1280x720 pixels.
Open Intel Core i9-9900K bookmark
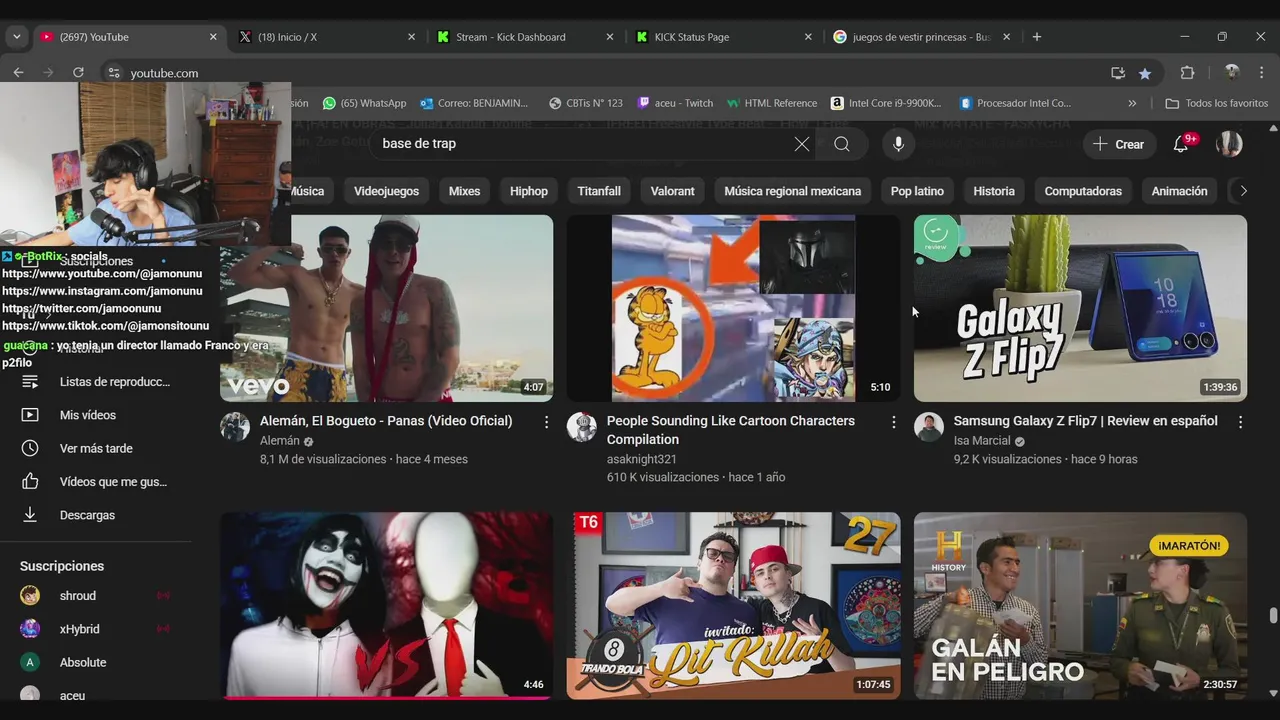coord(886,103)
